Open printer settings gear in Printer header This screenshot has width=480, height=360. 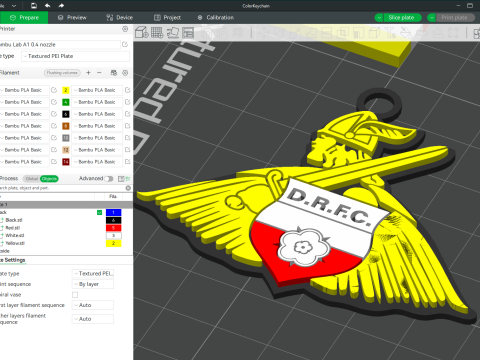pyautogui.click(x=125, y=29)
